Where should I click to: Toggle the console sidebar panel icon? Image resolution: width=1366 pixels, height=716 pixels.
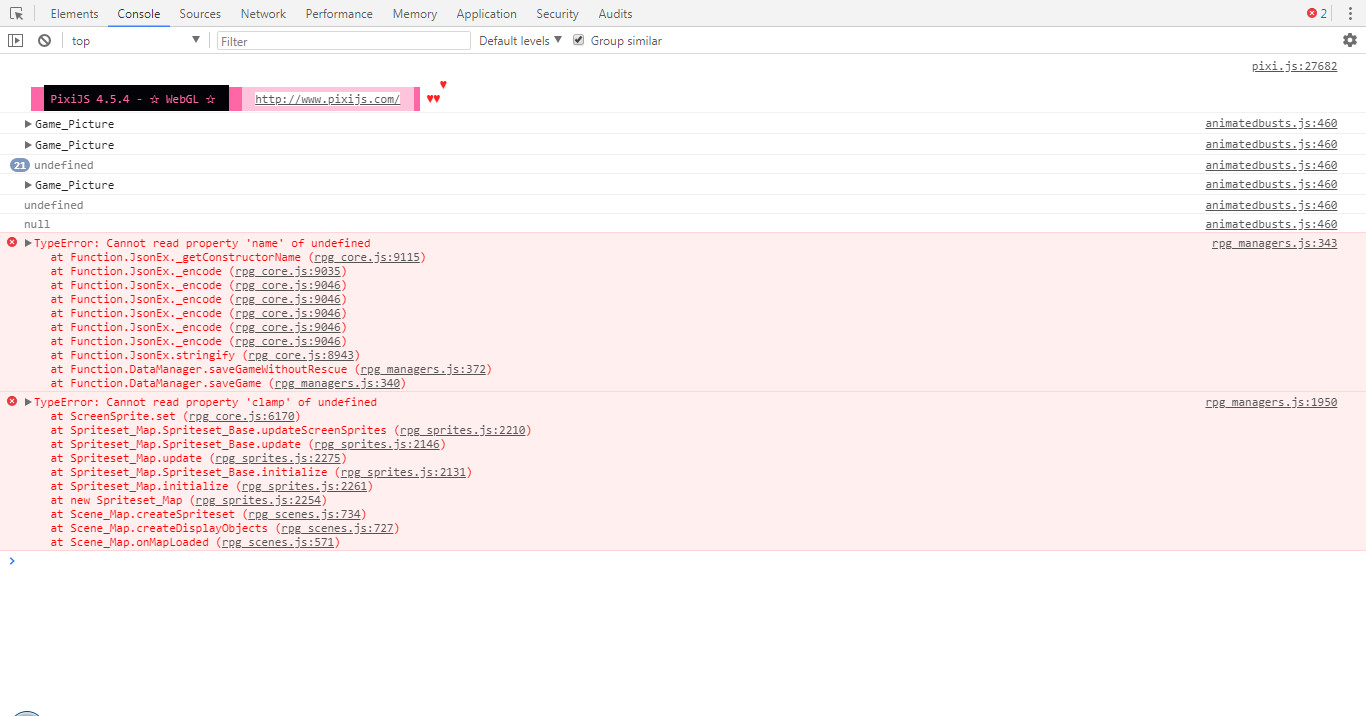click(x=15, y=40)
